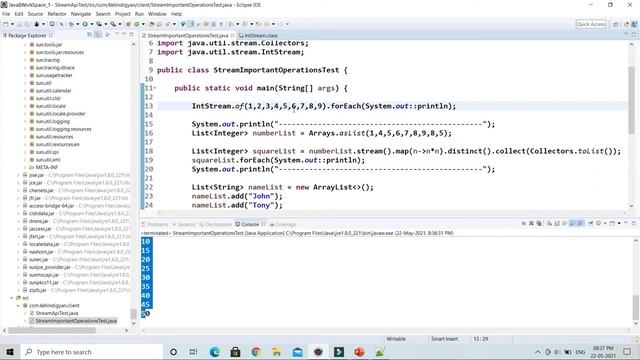Screen dimensions: 640x360
Task: Click the New Java Package toolbar icon
Action: (x=128, y=24)
